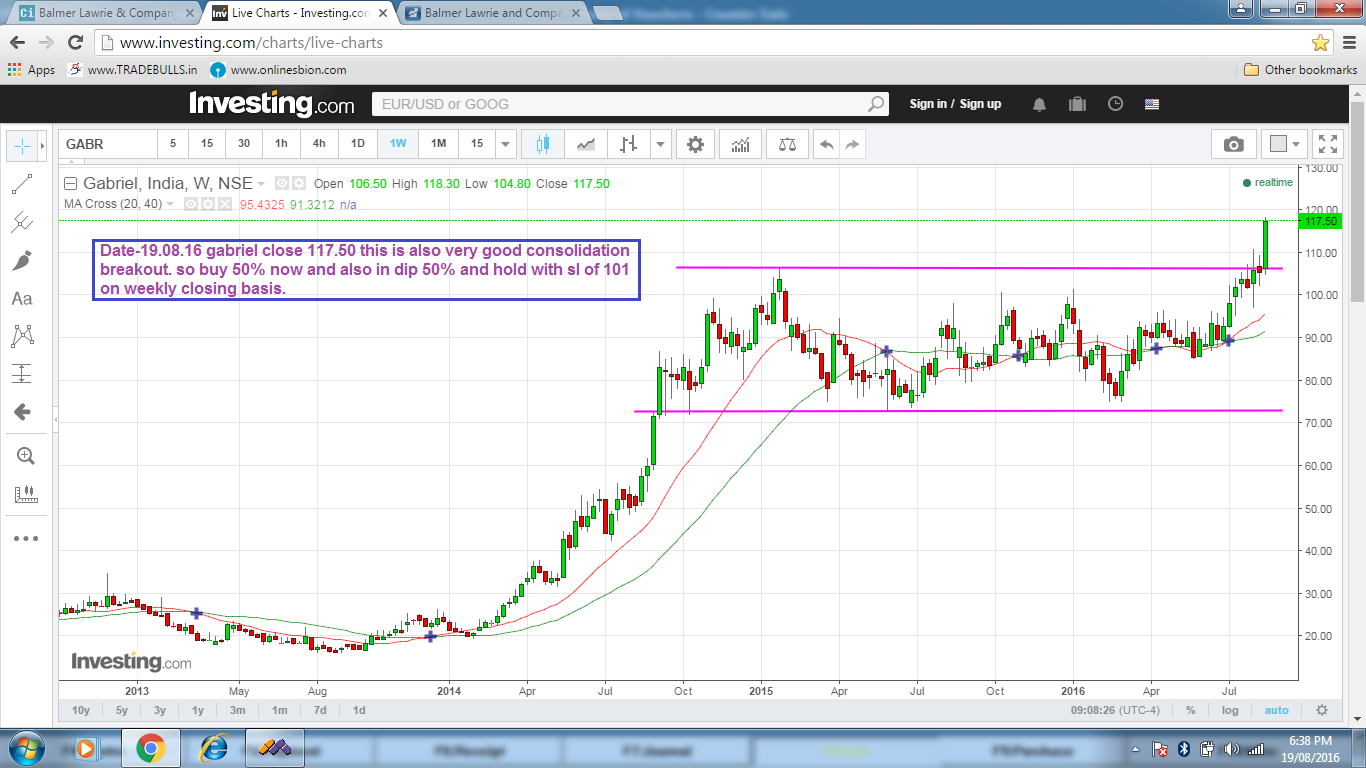Viewport: 1366px width, 768px height.
Task: Click the Sign up link
Action: pyautogui.click(x=980, y=104)
